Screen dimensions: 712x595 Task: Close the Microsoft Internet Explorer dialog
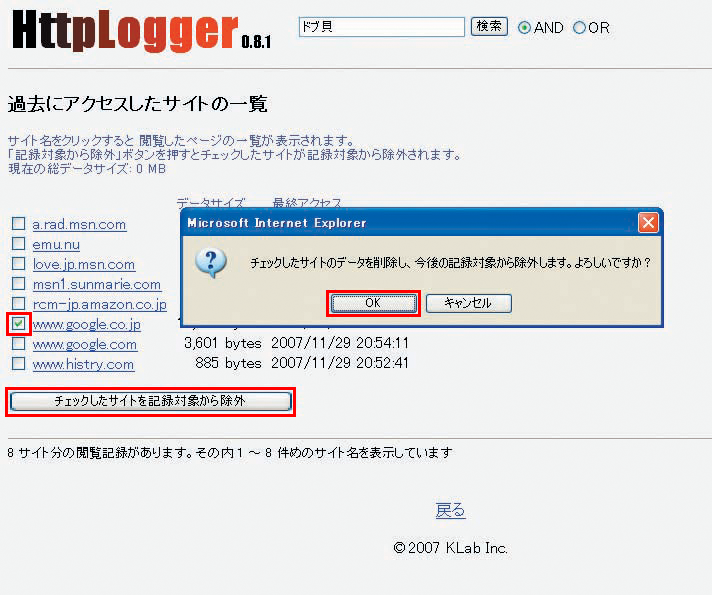(648, 223)
